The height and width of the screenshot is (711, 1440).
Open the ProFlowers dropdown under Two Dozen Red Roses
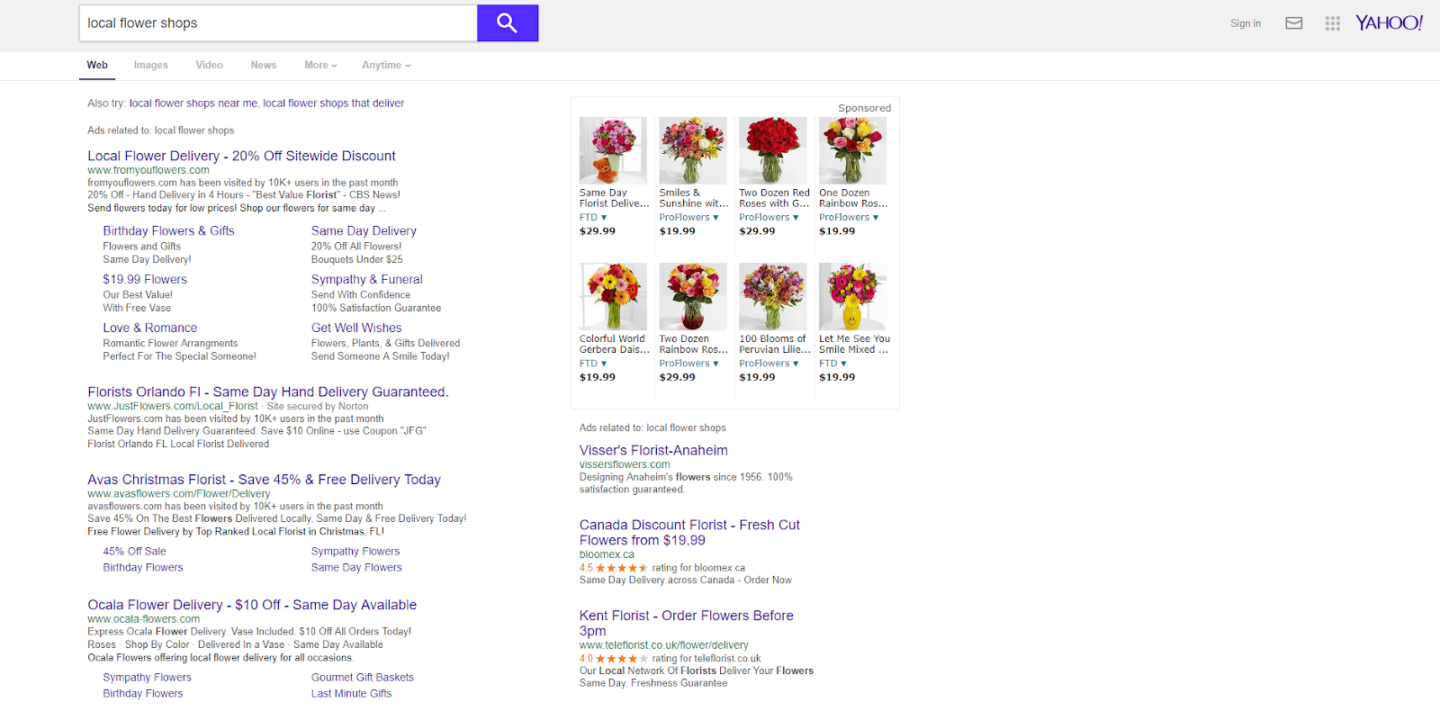769,216
